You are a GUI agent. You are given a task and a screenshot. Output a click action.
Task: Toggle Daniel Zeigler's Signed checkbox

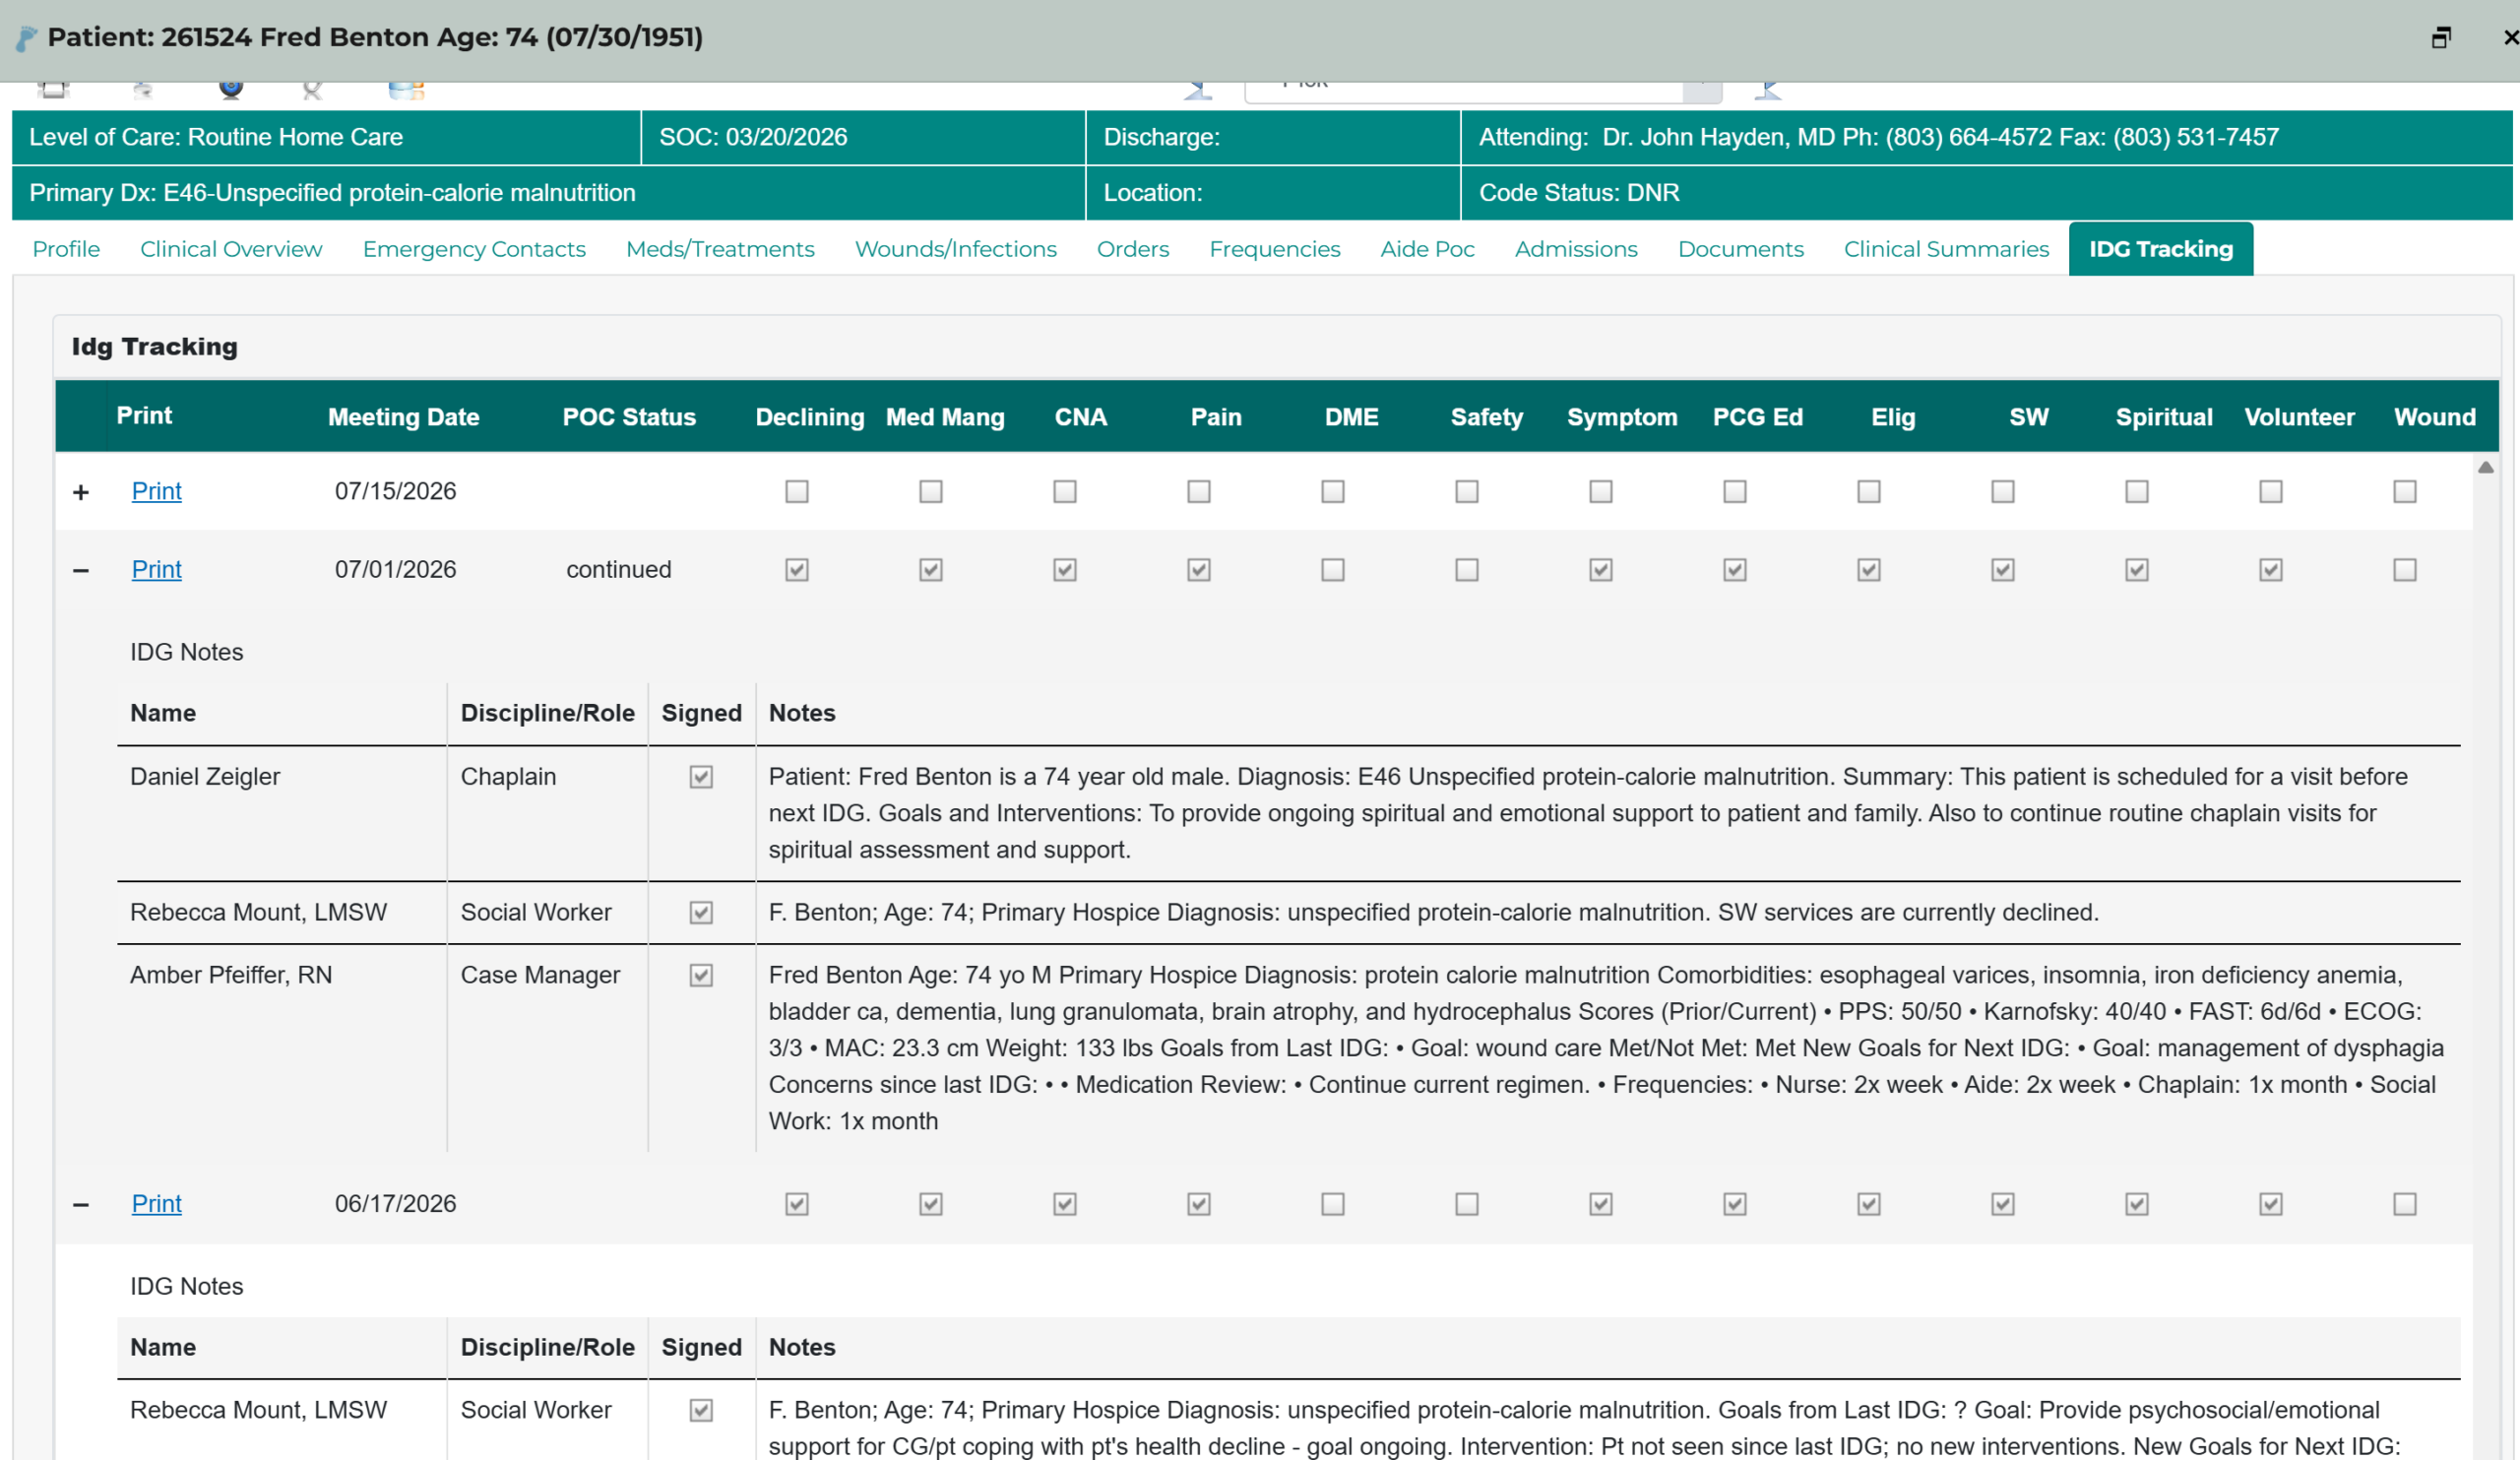click(701, 777)
